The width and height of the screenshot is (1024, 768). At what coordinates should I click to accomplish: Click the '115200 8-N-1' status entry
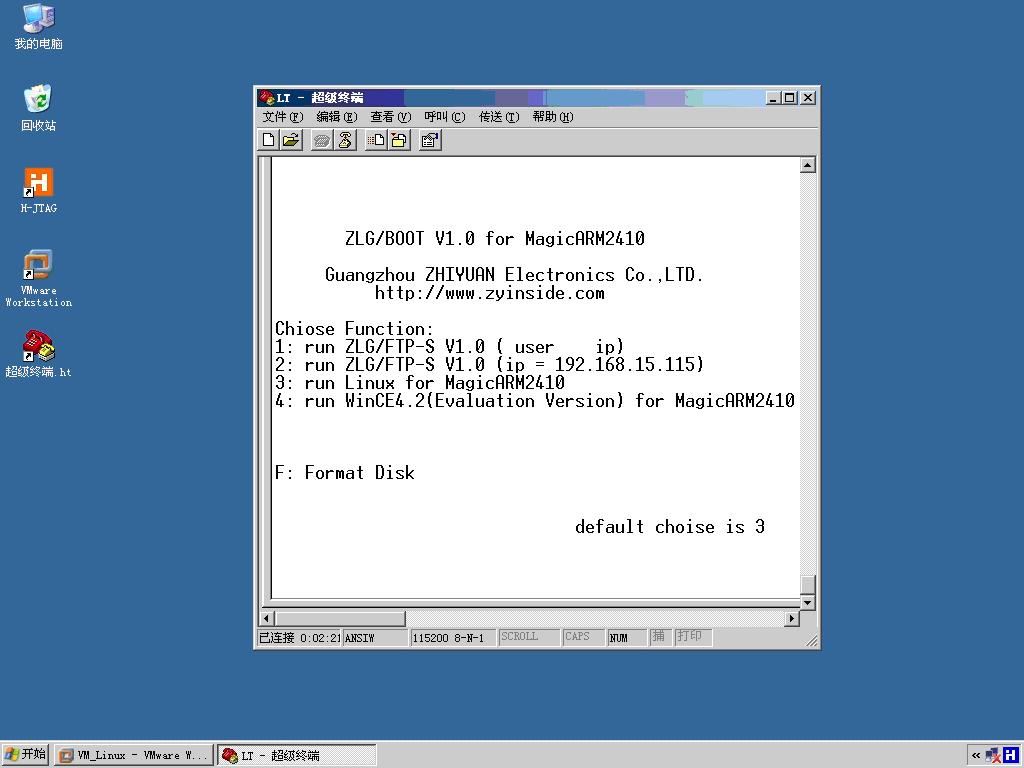453,638
